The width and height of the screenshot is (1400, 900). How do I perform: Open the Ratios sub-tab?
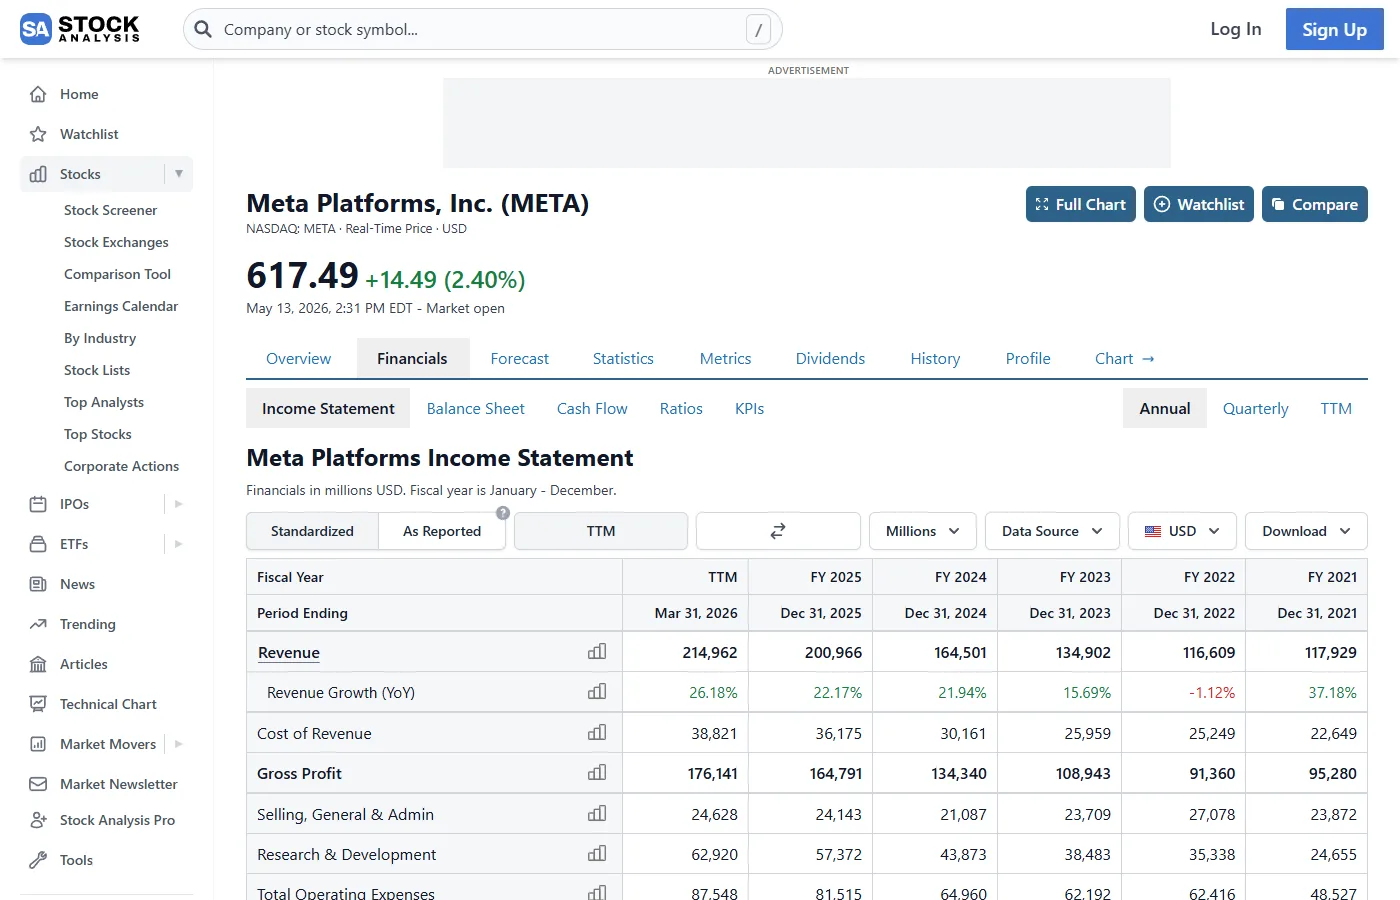pyautogui.click(x=681, y=408)
